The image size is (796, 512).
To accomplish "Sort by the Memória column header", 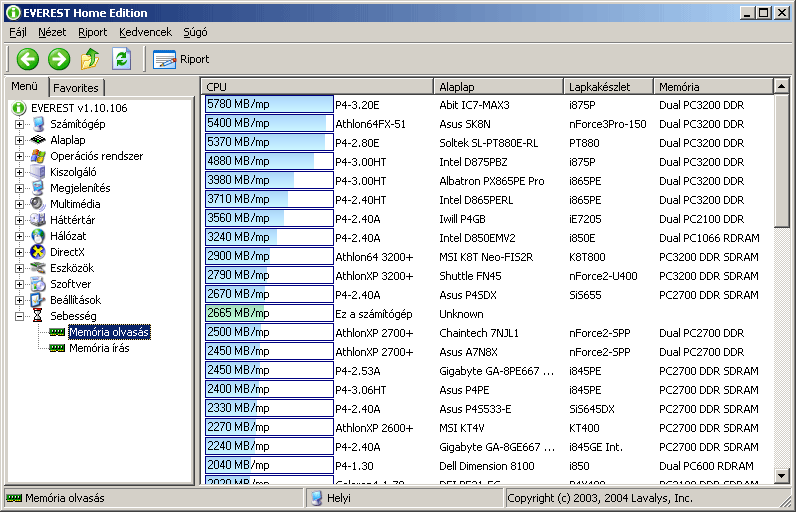I will [x=713, y=87].
